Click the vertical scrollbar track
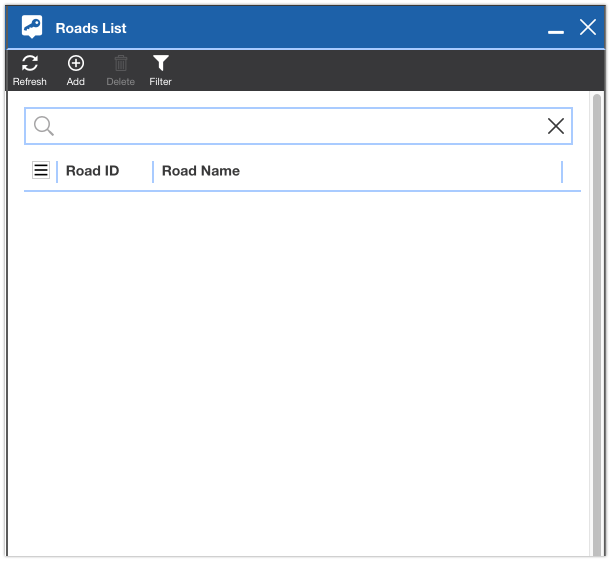Image resolution: width=611 pixels, height=561 pixels. click(597, 325)
